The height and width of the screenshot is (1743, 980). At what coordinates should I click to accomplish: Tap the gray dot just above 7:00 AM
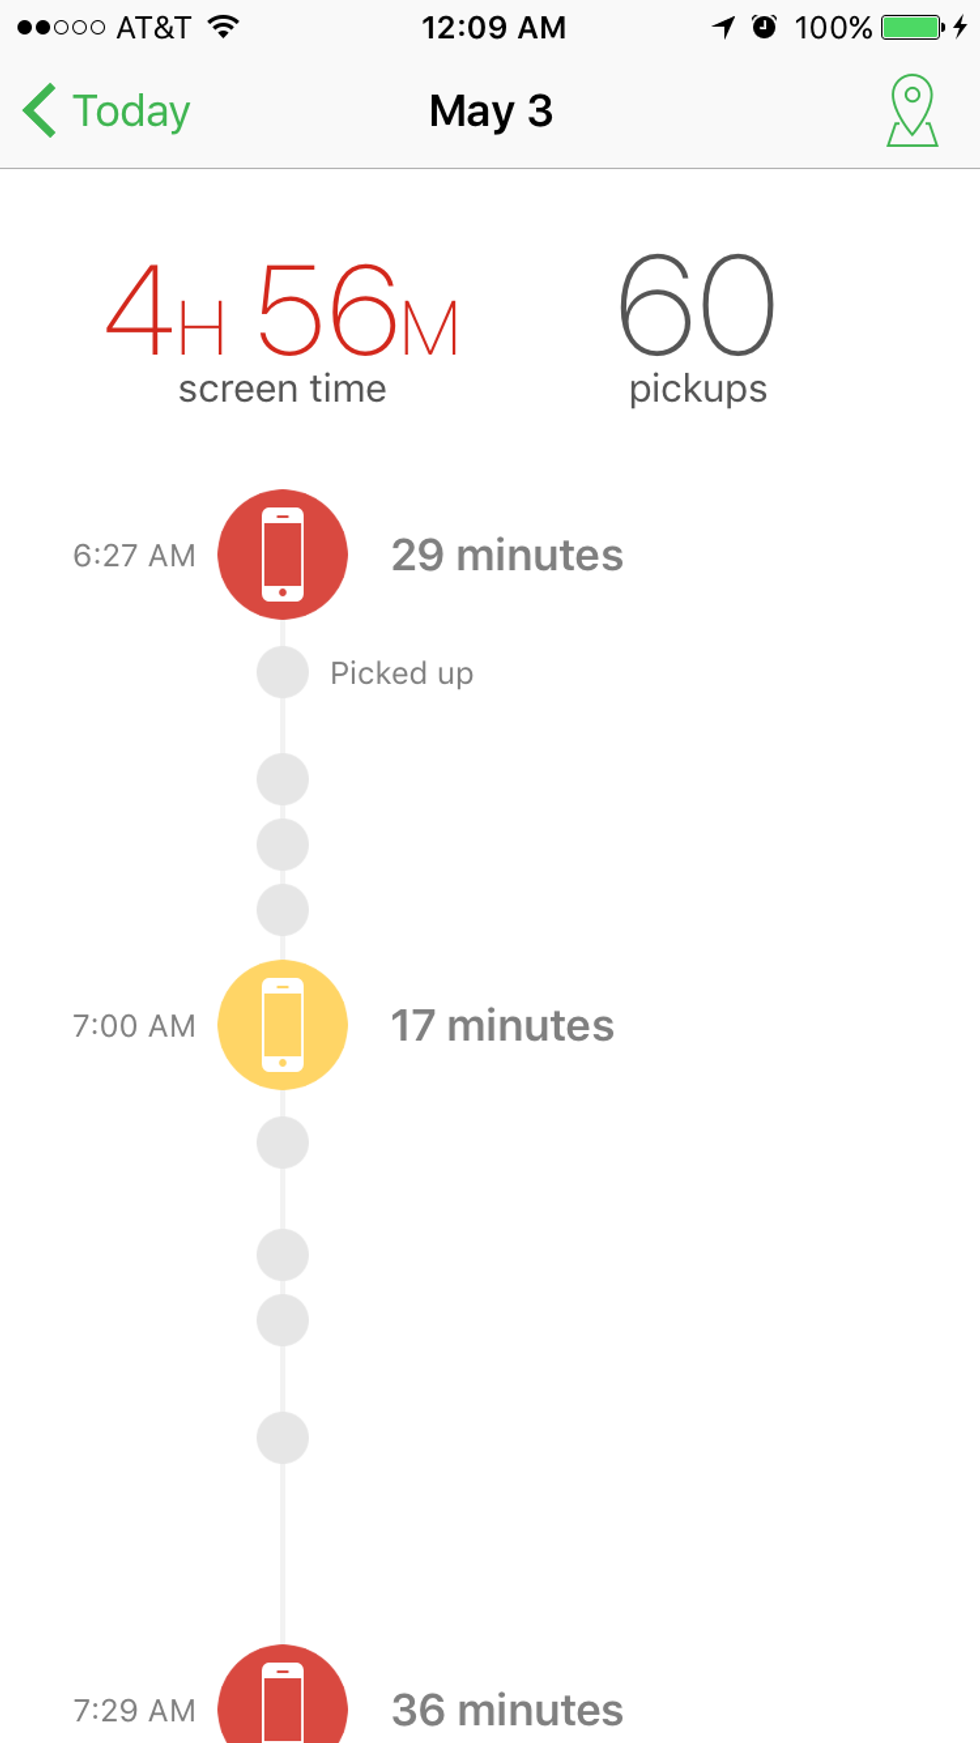click(283, 910)
